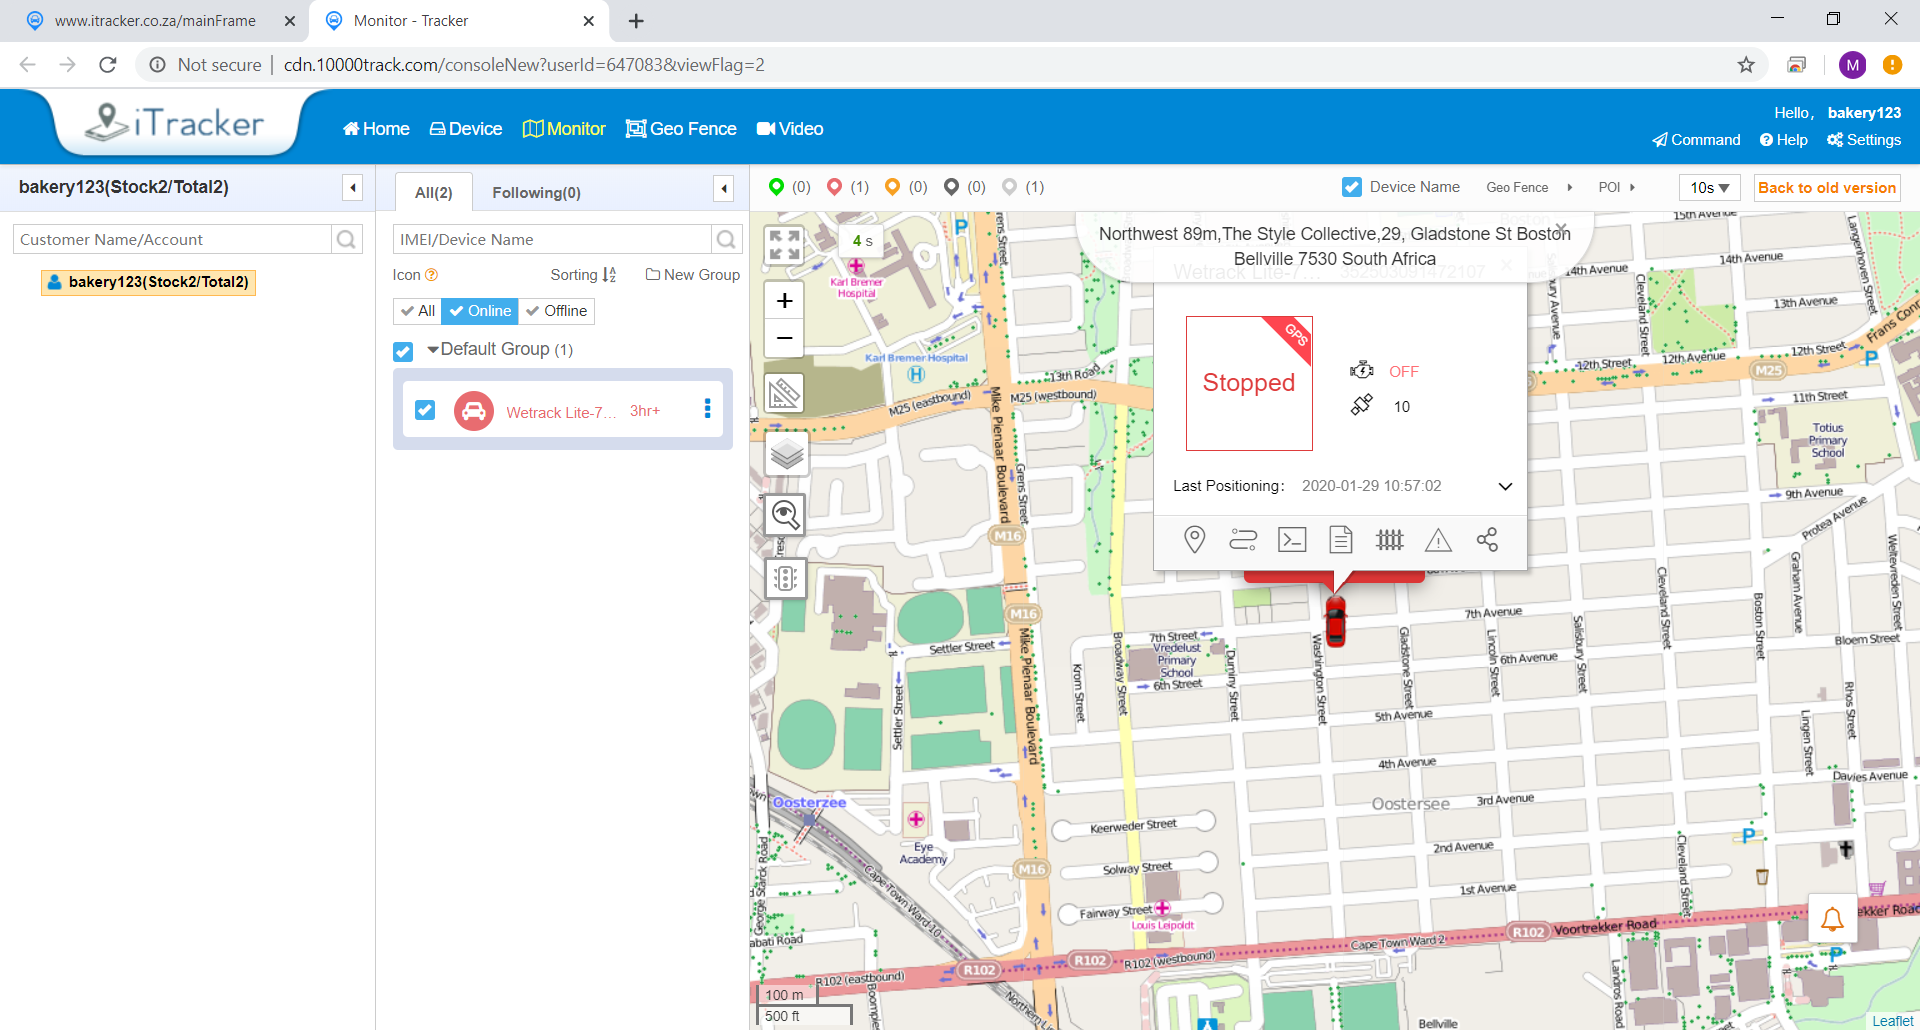Uncheck the Wetrack Lite device checkbox
1920x1030 pixels.
coord(425,410)
